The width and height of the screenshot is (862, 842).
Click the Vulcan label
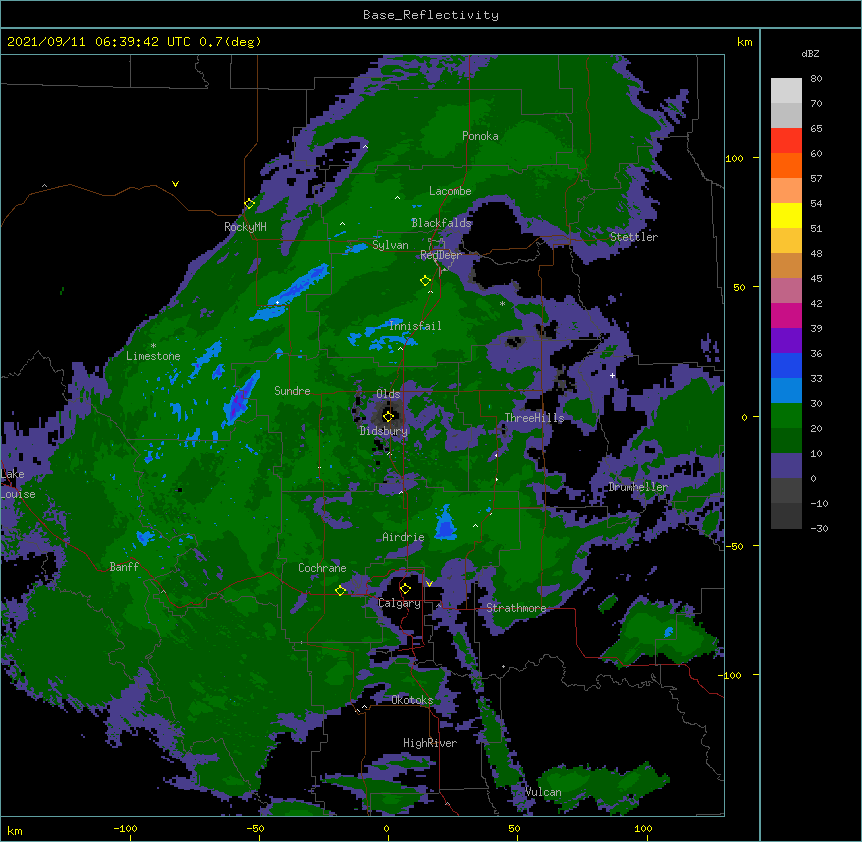point(543,792)
